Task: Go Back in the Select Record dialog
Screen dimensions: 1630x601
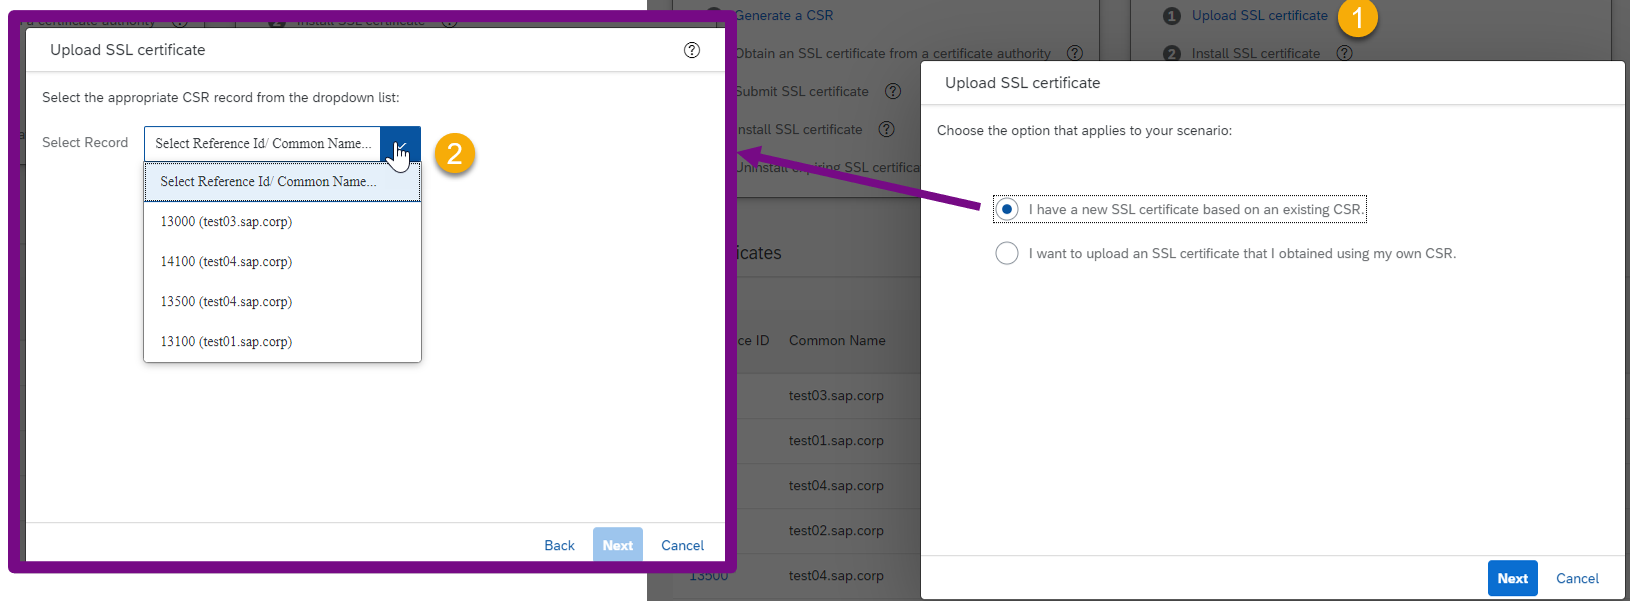Action: pos(559,545)
